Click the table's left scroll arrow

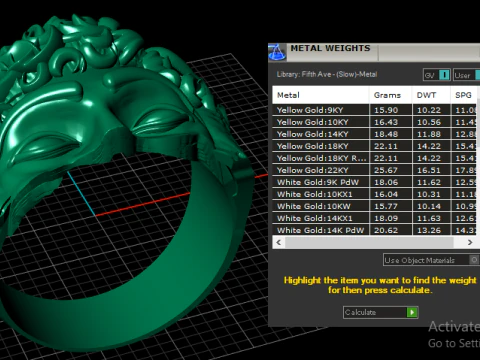[x=279, y=242]
